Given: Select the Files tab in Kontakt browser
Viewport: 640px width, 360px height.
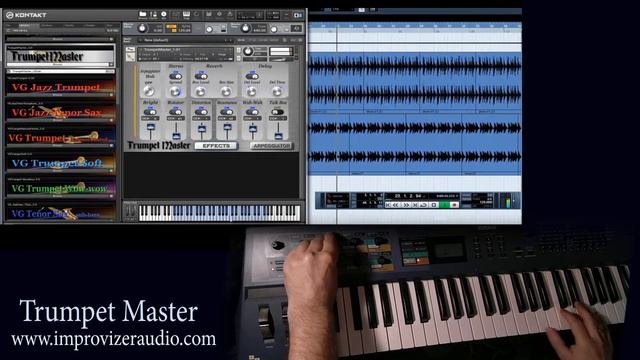Looking at the screenshot, I should 11,25.
